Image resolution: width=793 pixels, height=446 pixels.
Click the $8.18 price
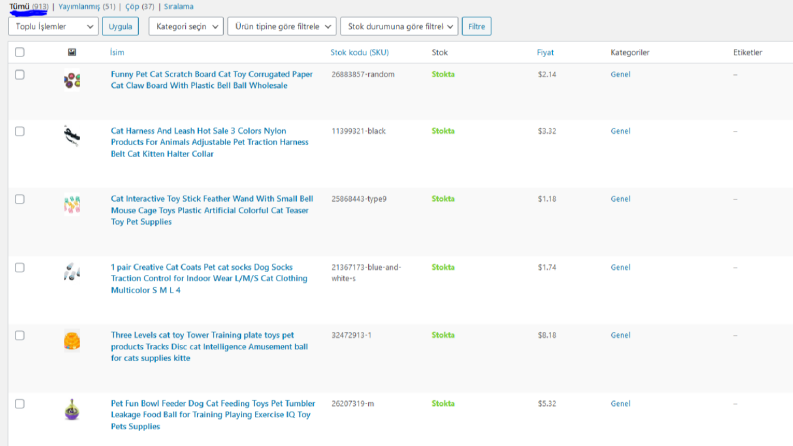tap(547, 335)
